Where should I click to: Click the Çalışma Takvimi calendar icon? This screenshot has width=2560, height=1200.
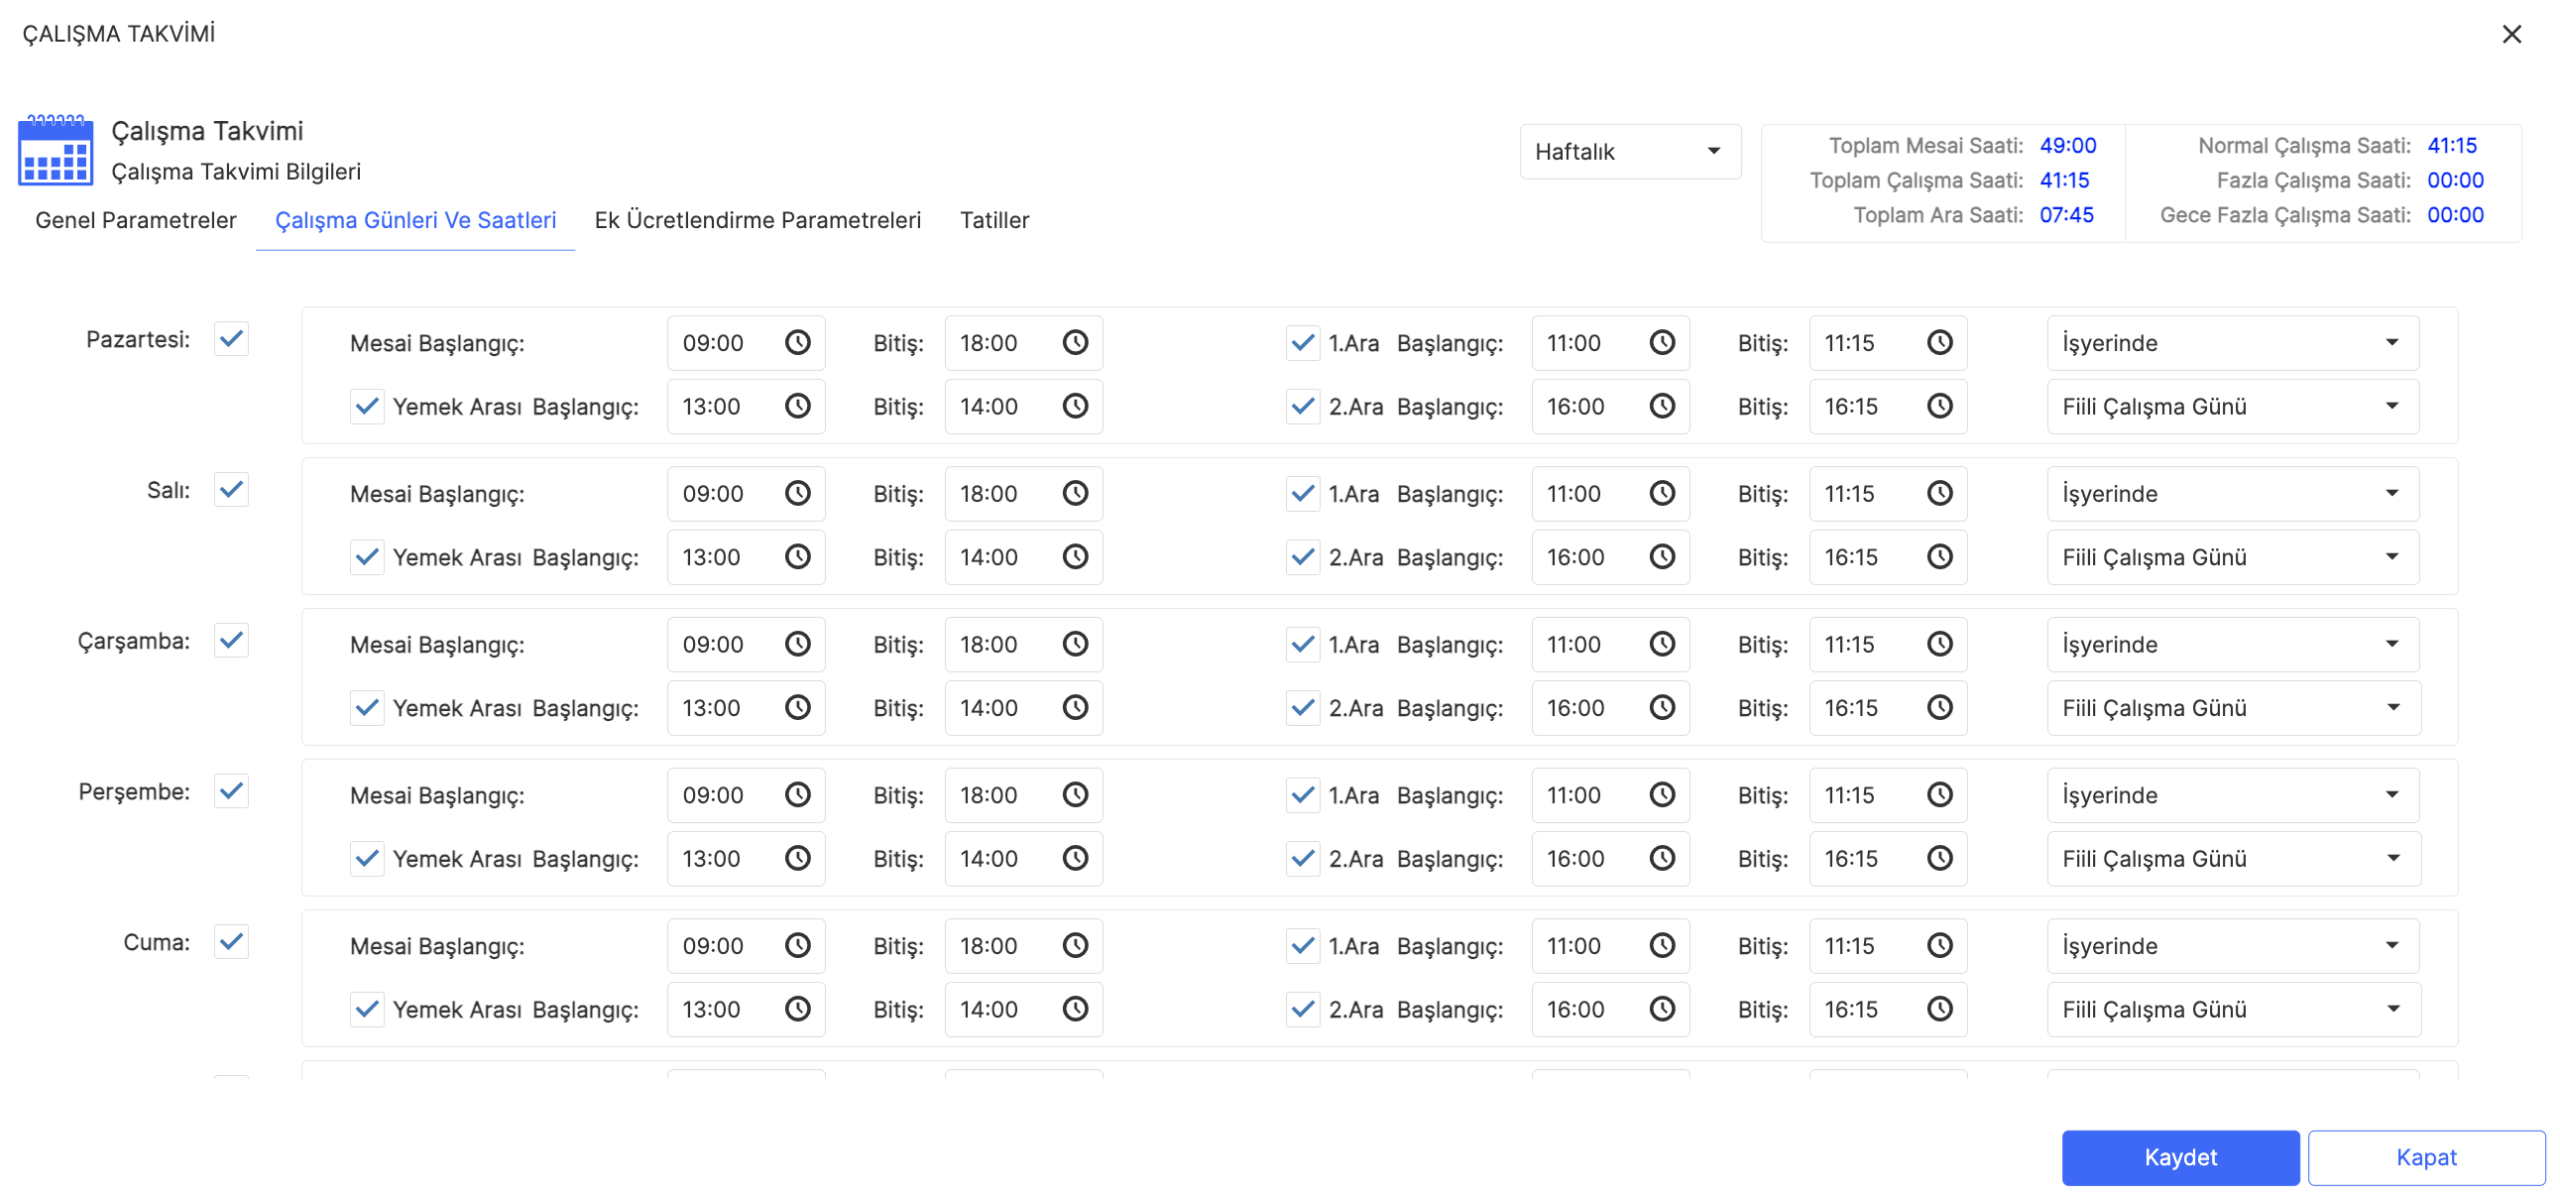(x=56, y=151)
